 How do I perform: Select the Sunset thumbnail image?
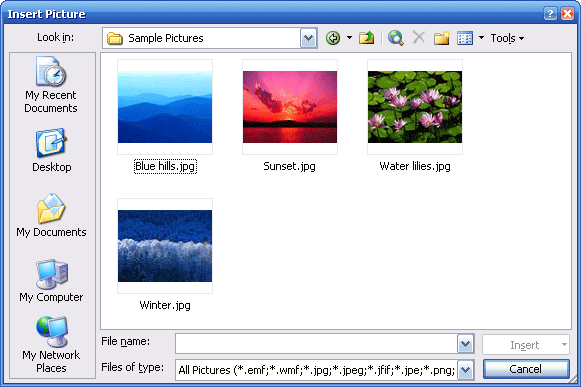pos(290,107)
